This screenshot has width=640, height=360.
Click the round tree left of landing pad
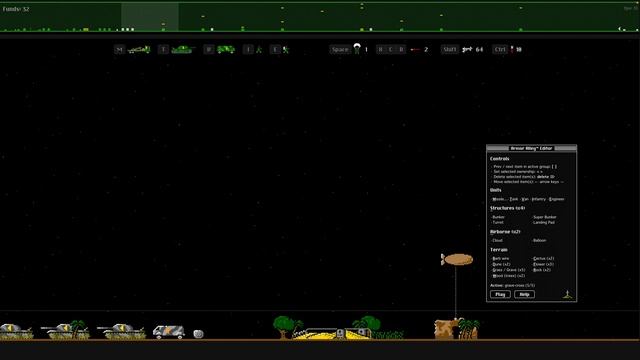pyautogui.click(x=283, y=327)
